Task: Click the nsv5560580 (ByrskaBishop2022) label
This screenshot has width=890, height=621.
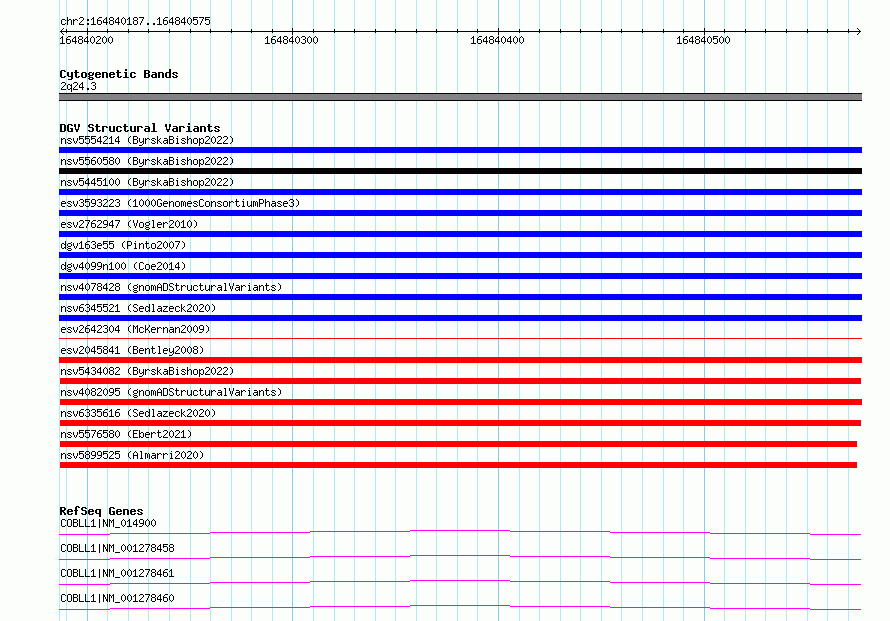Action: [x=147, y=161]
